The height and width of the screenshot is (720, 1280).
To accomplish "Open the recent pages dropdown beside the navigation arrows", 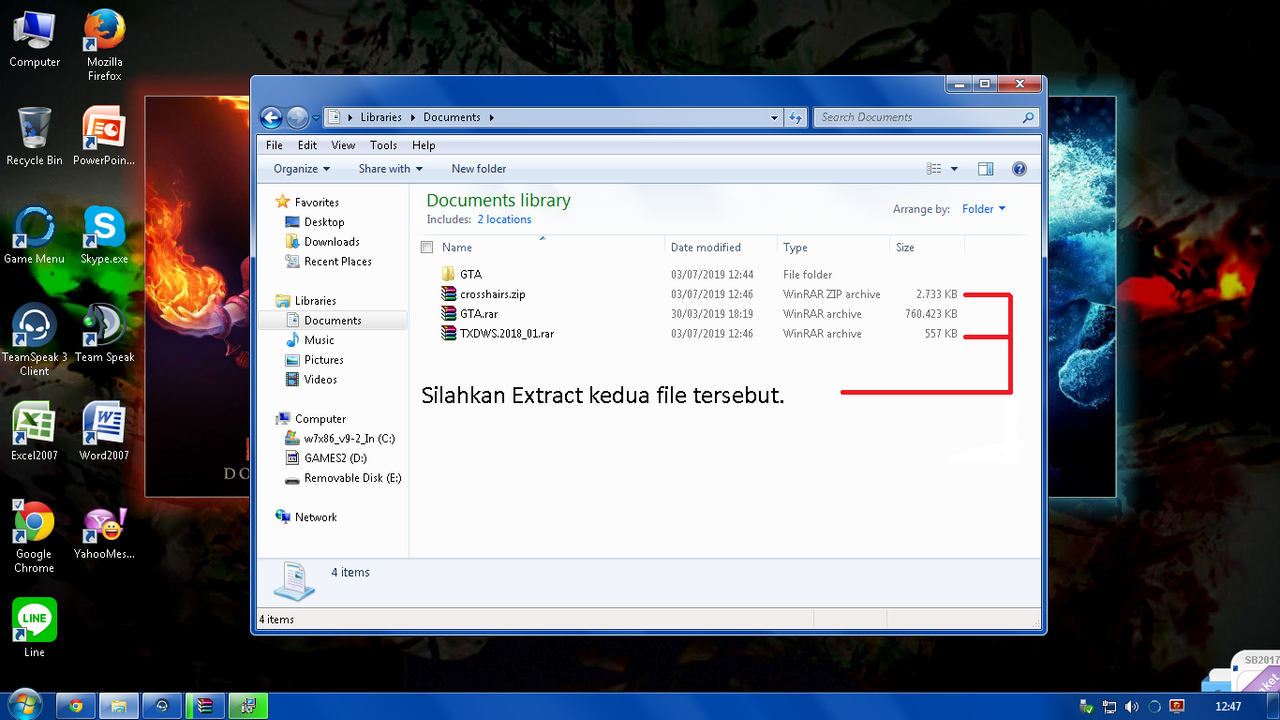I will point(316,118).
